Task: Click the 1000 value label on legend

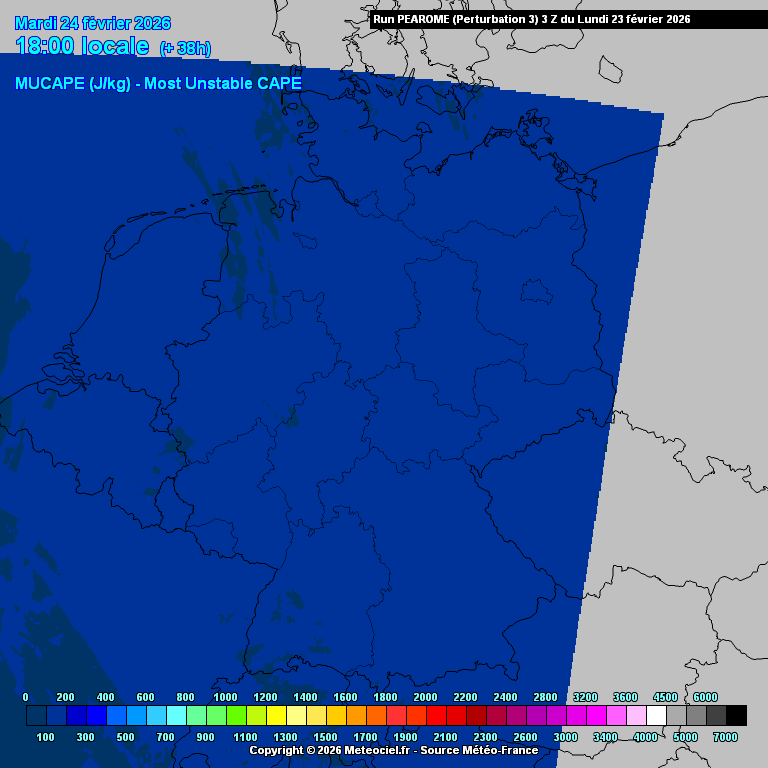Action: pos(225,697)
